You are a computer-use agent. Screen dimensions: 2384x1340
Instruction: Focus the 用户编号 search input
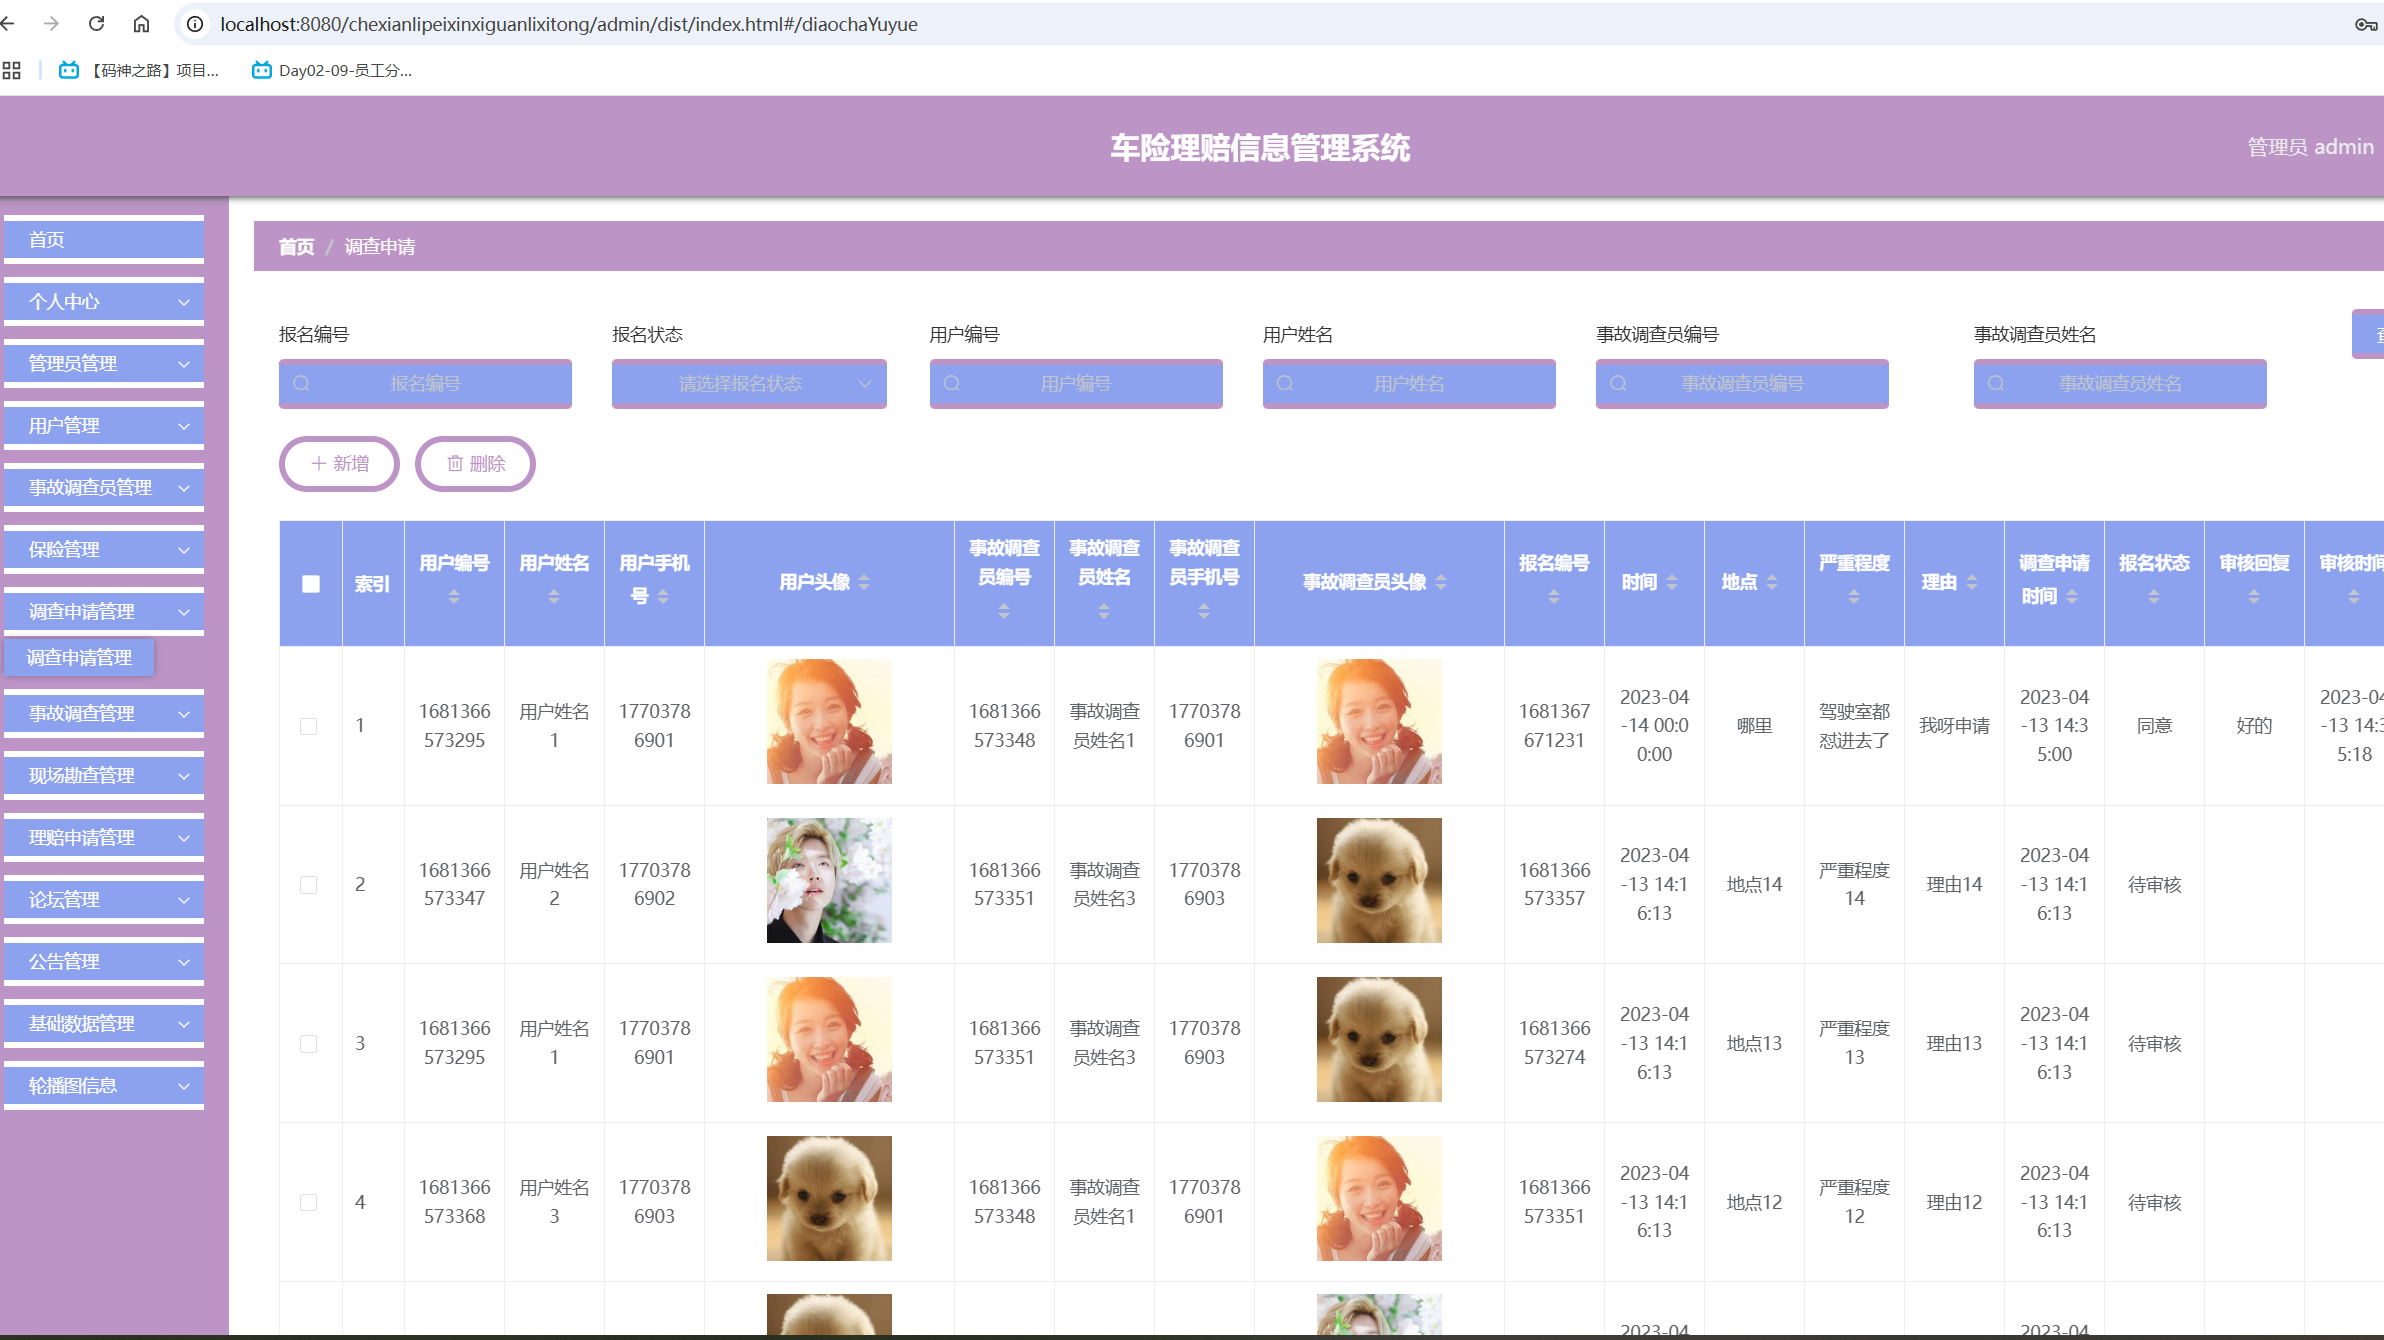[1076, 383]
